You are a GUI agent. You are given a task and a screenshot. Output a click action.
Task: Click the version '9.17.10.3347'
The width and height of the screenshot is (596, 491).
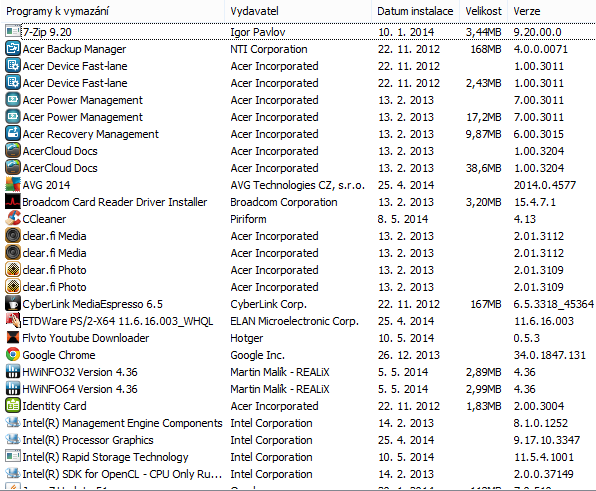tap(547, 440)
